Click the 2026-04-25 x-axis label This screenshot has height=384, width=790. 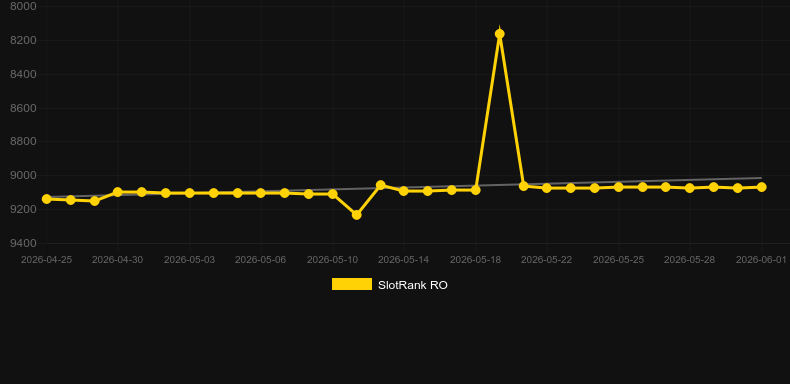click(x=46, y=260)
